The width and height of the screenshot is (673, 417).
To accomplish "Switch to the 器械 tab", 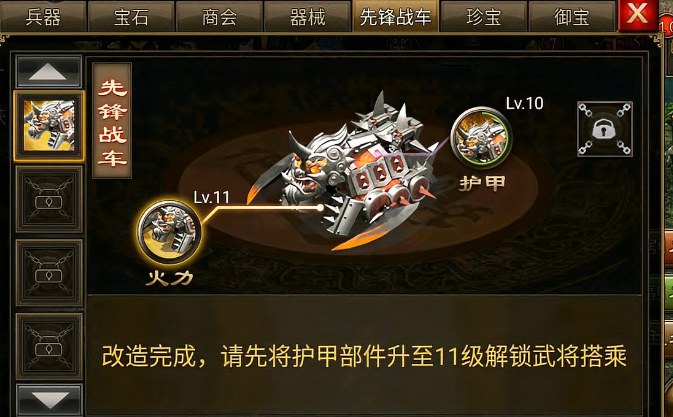I will point(307,16).
